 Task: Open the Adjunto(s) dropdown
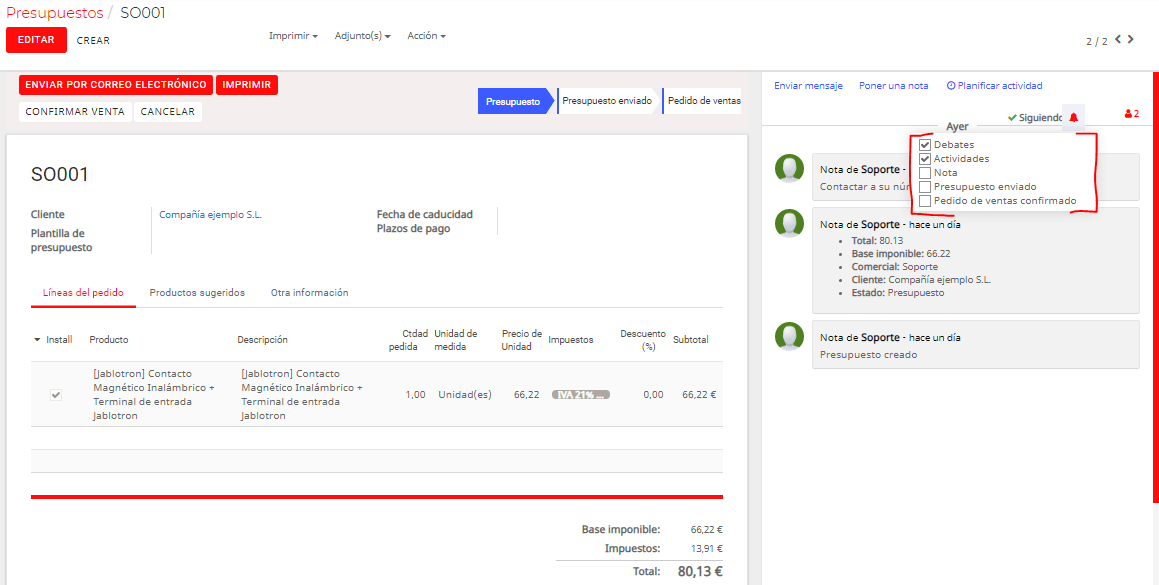[362, 35]
